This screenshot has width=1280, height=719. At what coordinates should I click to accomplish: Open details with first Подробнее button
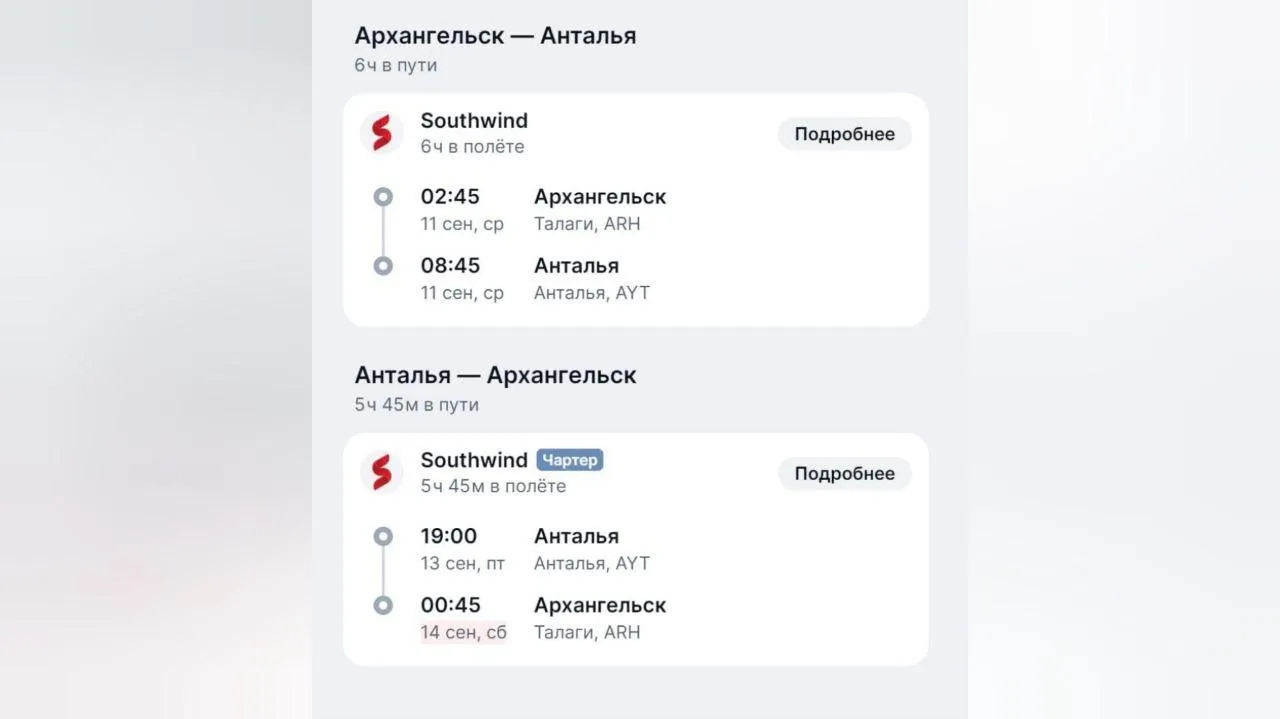[845, 134]
